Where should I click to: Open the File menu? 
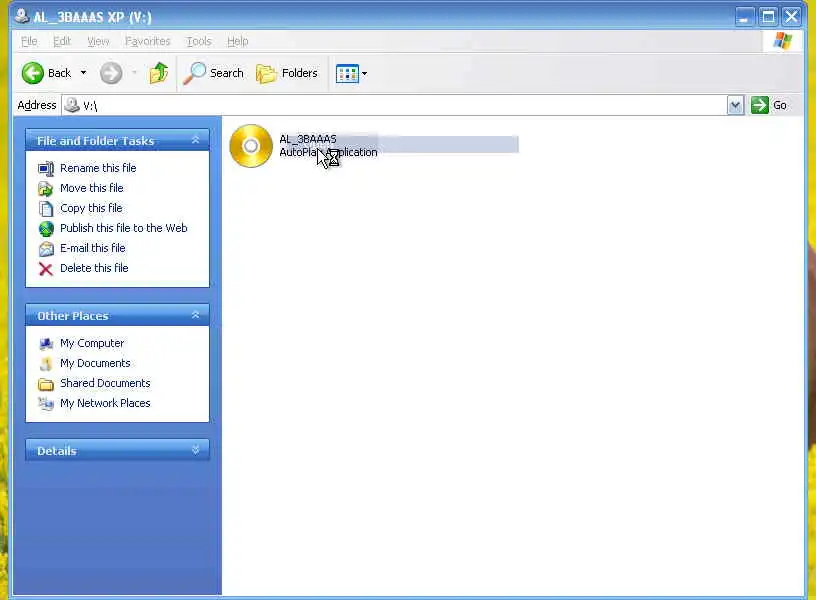click(29, 41)
